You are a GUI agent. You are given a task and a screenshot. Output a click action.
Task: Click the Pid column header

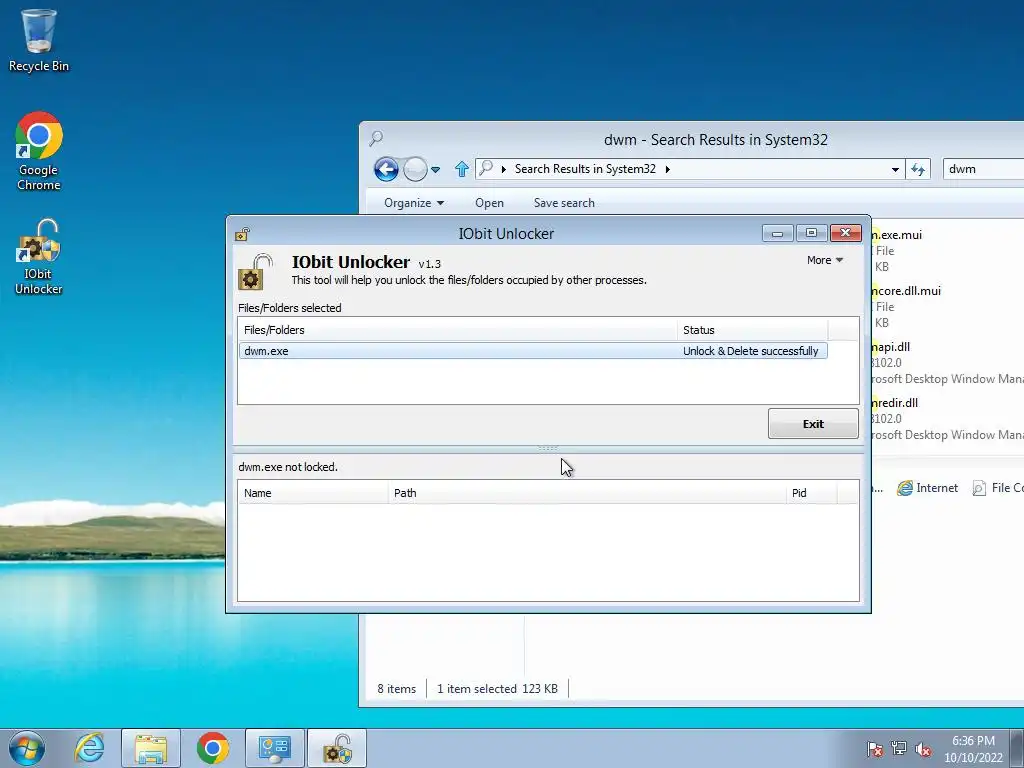click(811, 493)
